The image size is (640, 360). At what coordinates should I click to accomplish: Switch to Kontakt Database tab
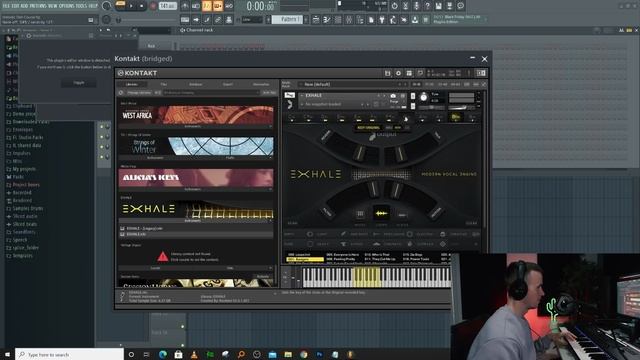pos(196,84)
